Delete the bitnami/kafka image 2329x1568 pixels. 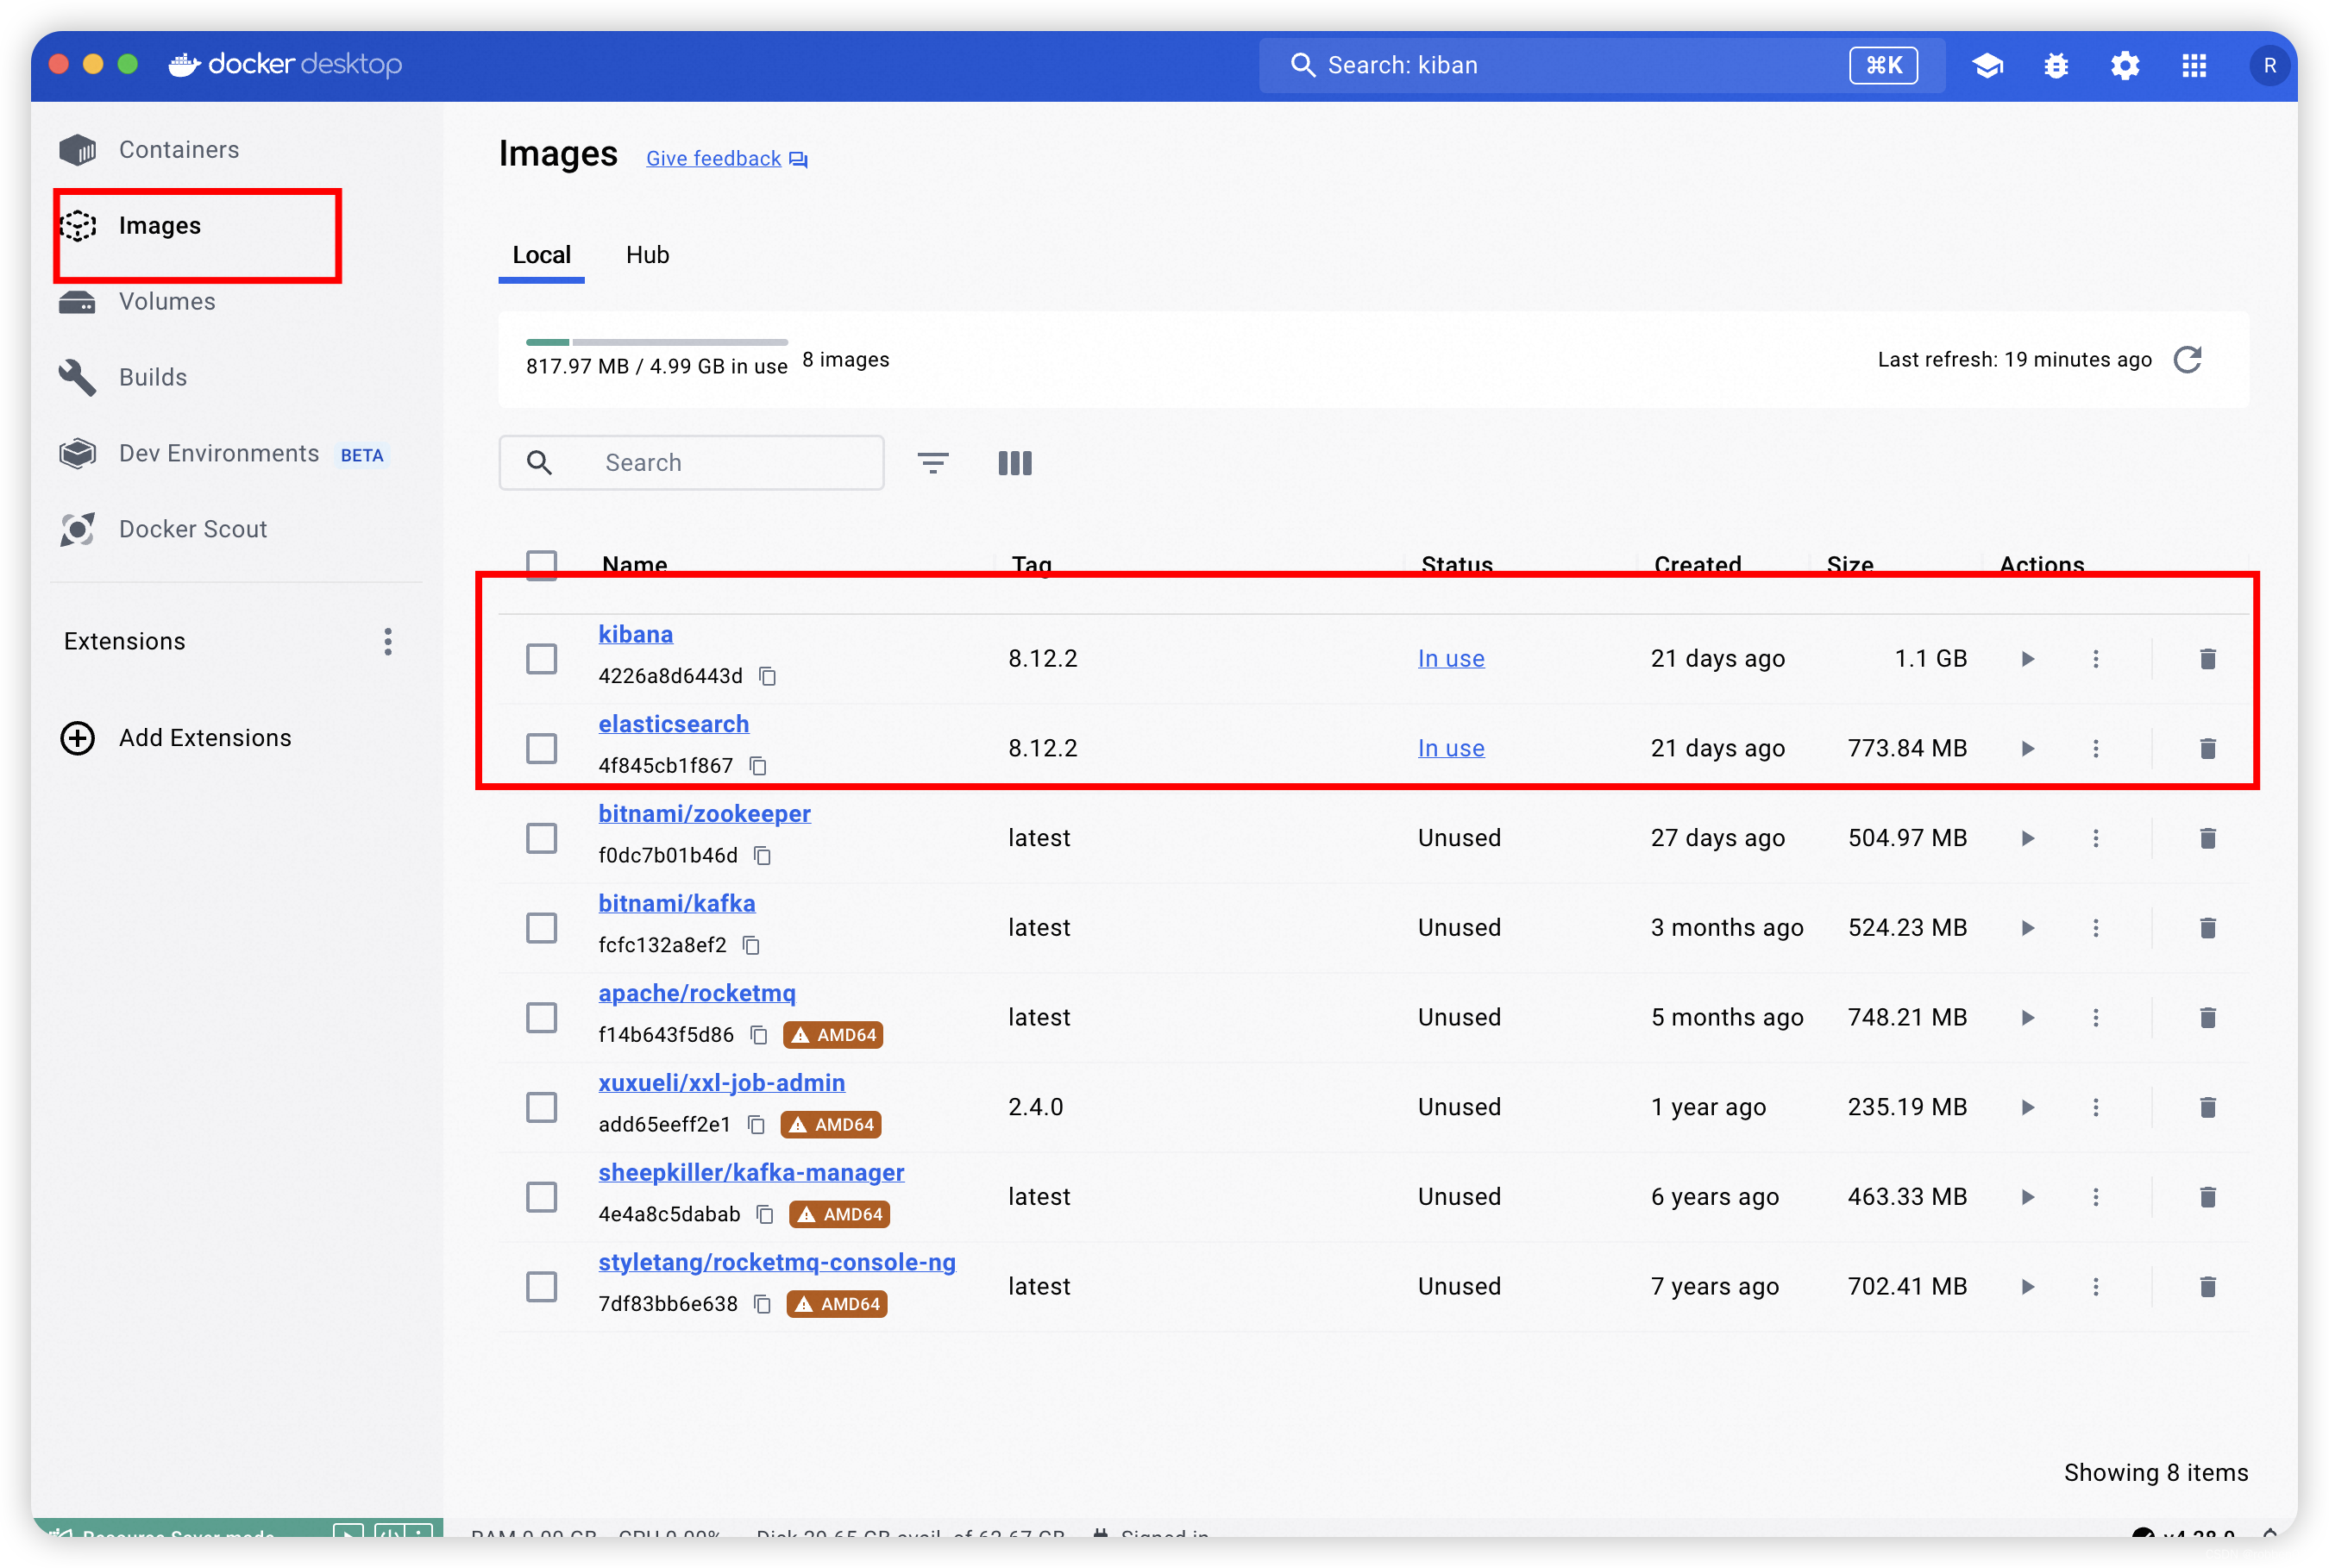coord(2207,928)
